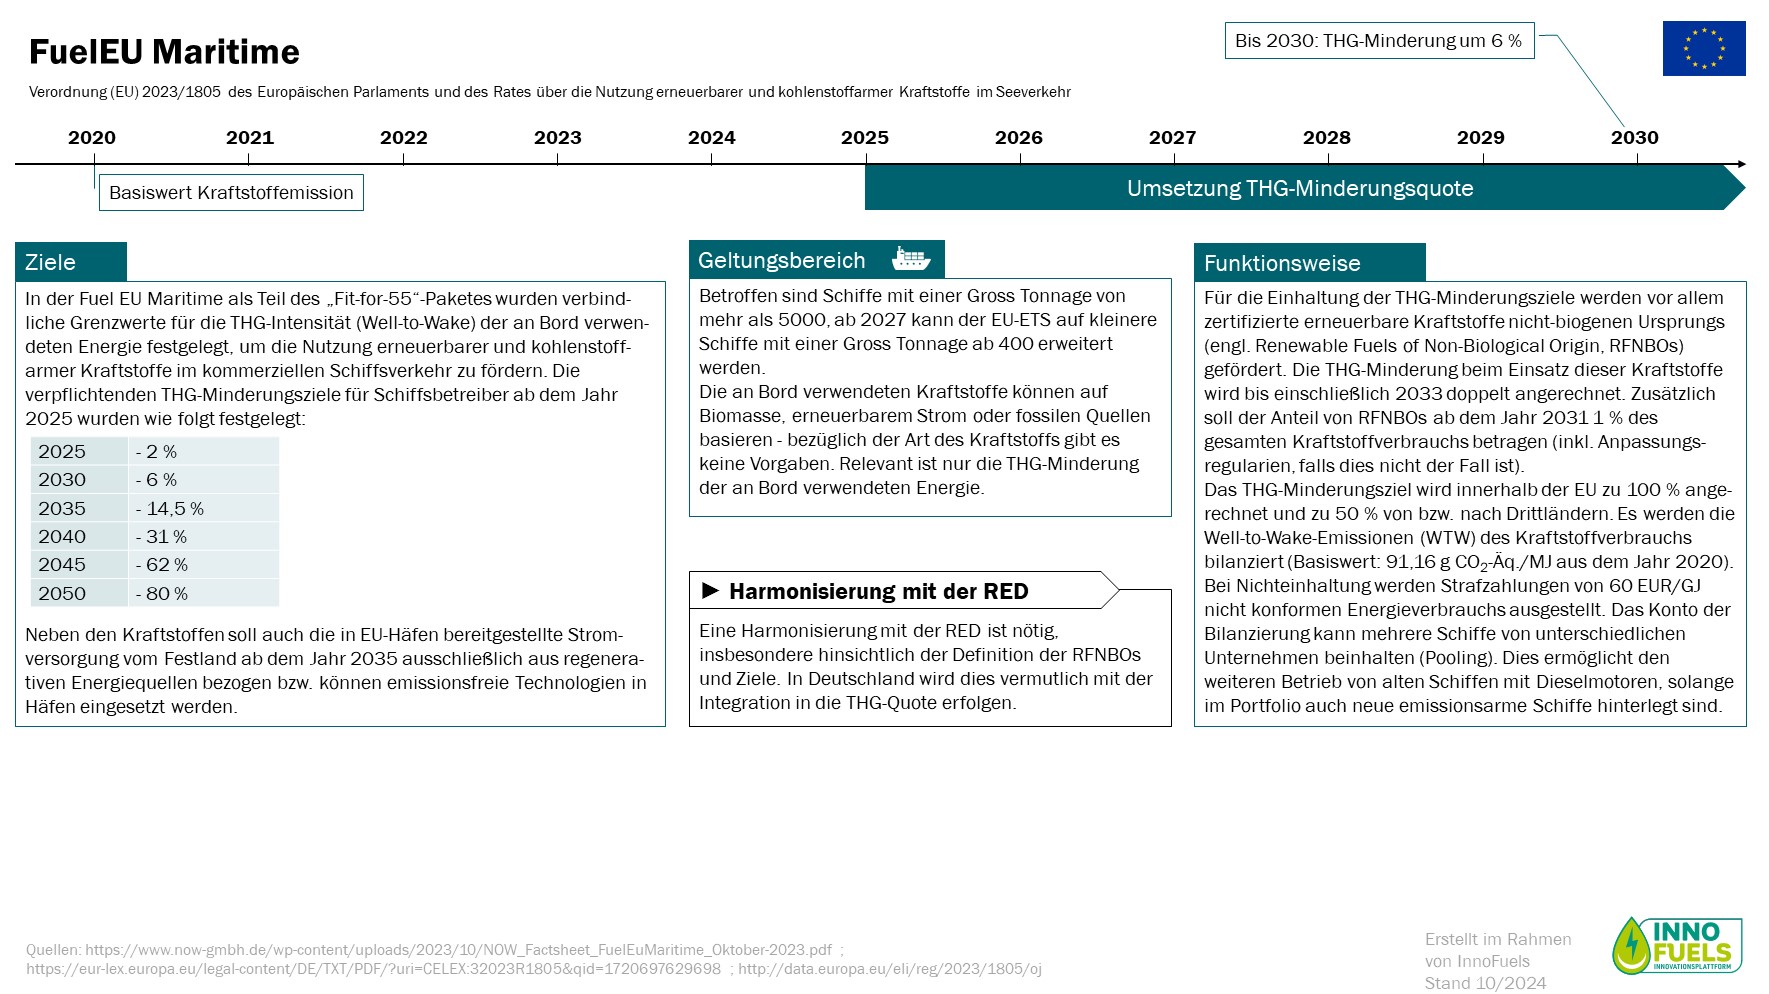Click the 2020 timeline marker
Viewport: 1769px width, 994px height.
click(x=92, y=138)
